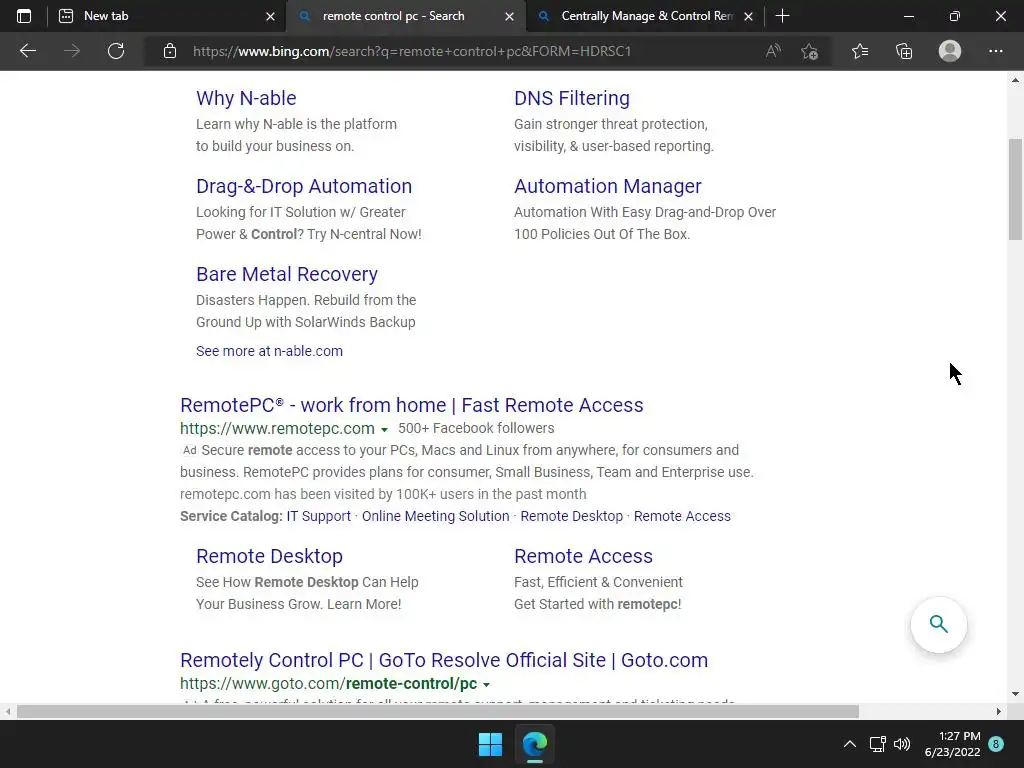Image resolution: width=1024 pixels, height=768 pixels.
Task: Open taskbar clock and date
Action: tap(952, 744)
